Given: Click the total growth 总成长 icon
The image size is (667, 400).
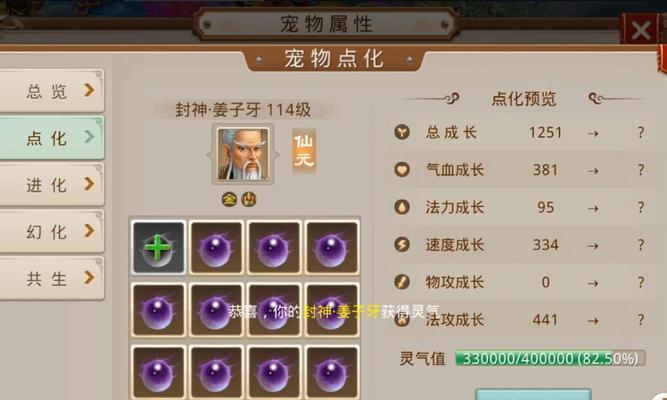Looking at the screenshot, I should tap(402, 132).
